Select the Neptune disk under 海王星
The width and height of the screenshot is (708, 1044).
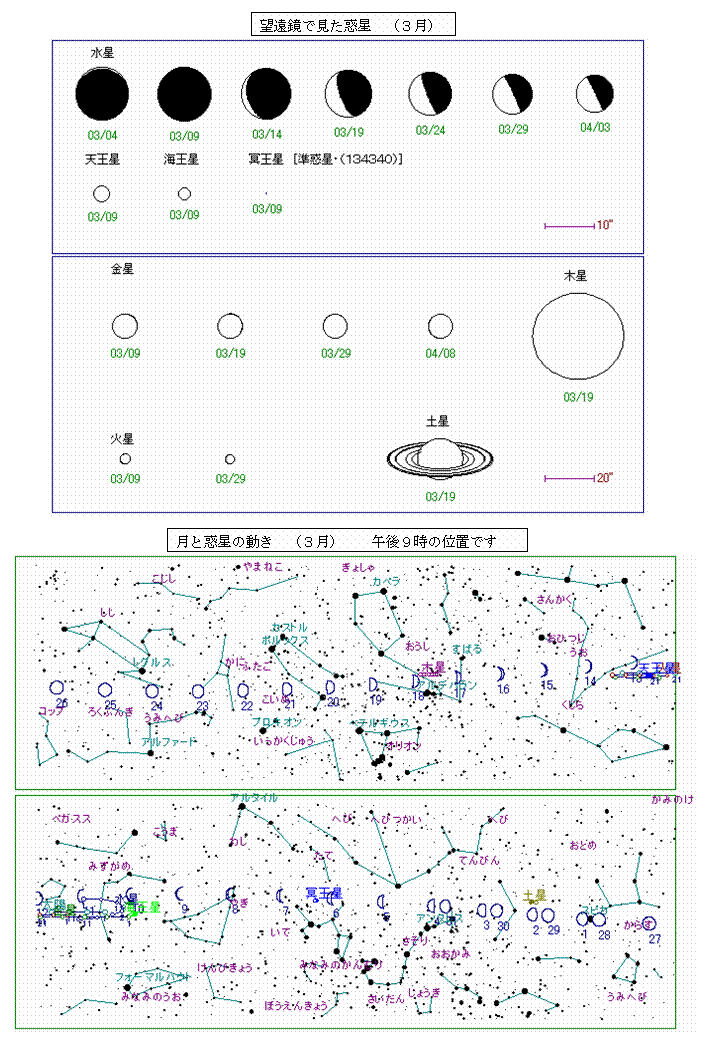(x=184, y=194)
